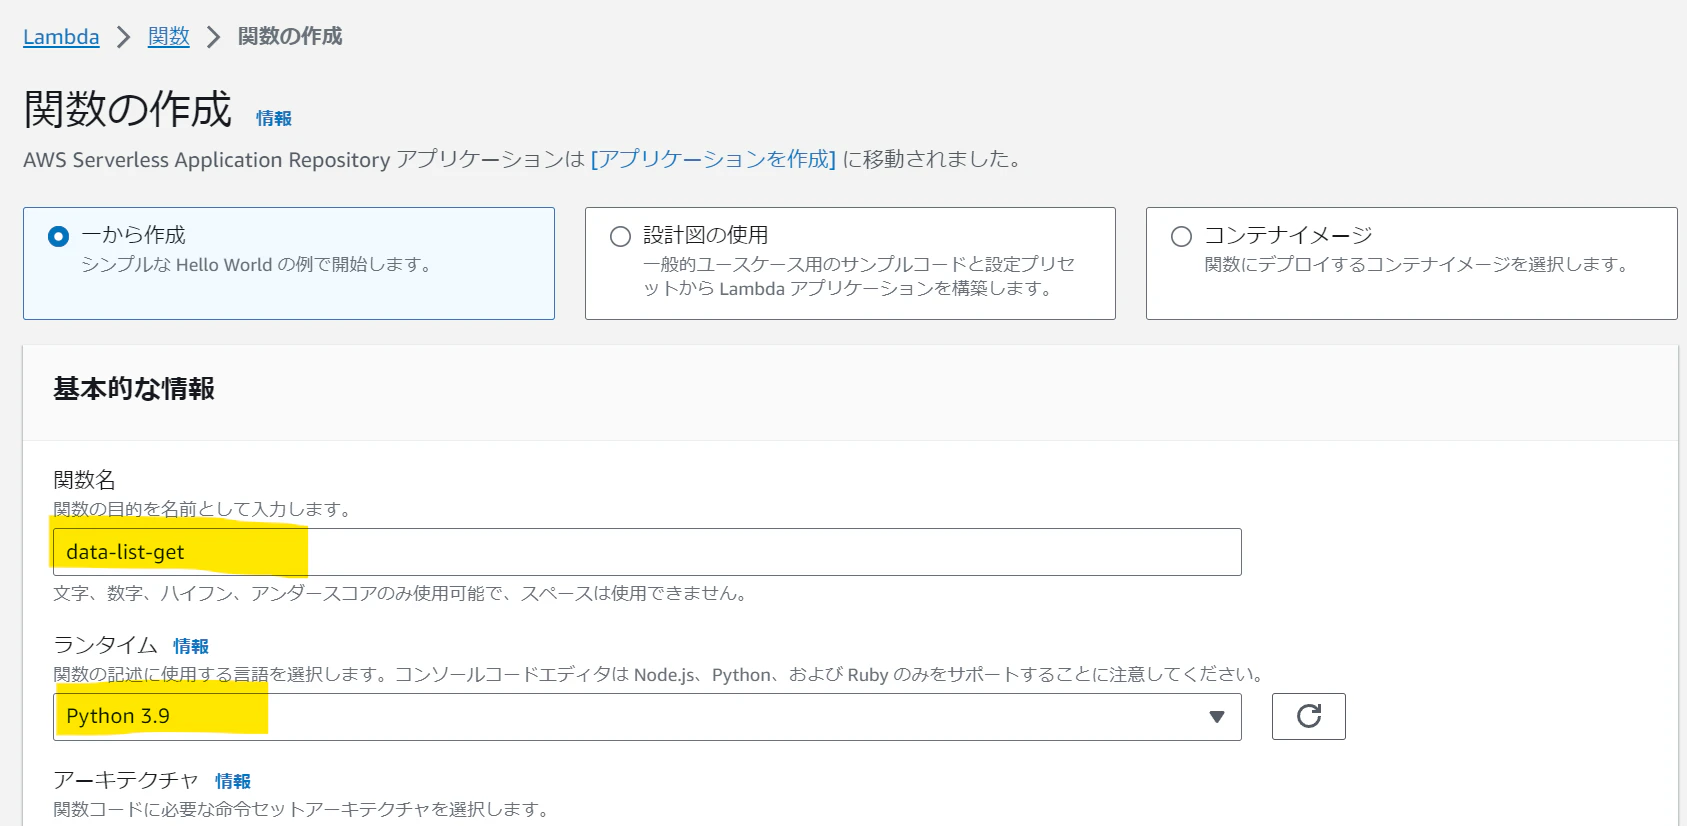1687x826 pixels.
Task: Follow the アプリケーションを作成 link
Action: tap(713, 159)
